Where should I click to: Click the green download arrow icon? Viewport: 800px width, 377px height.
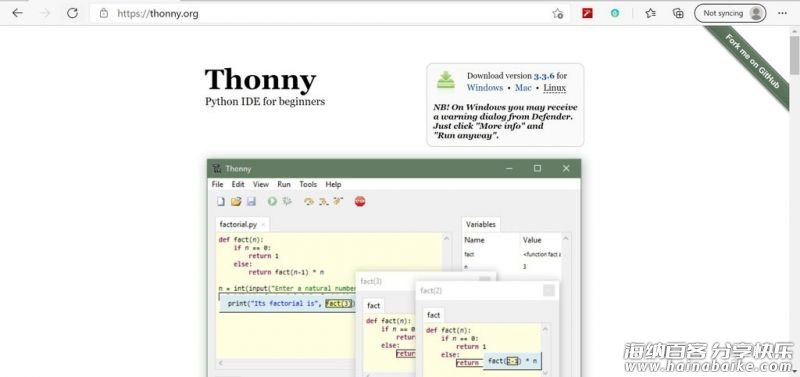(x=445, y=81)
